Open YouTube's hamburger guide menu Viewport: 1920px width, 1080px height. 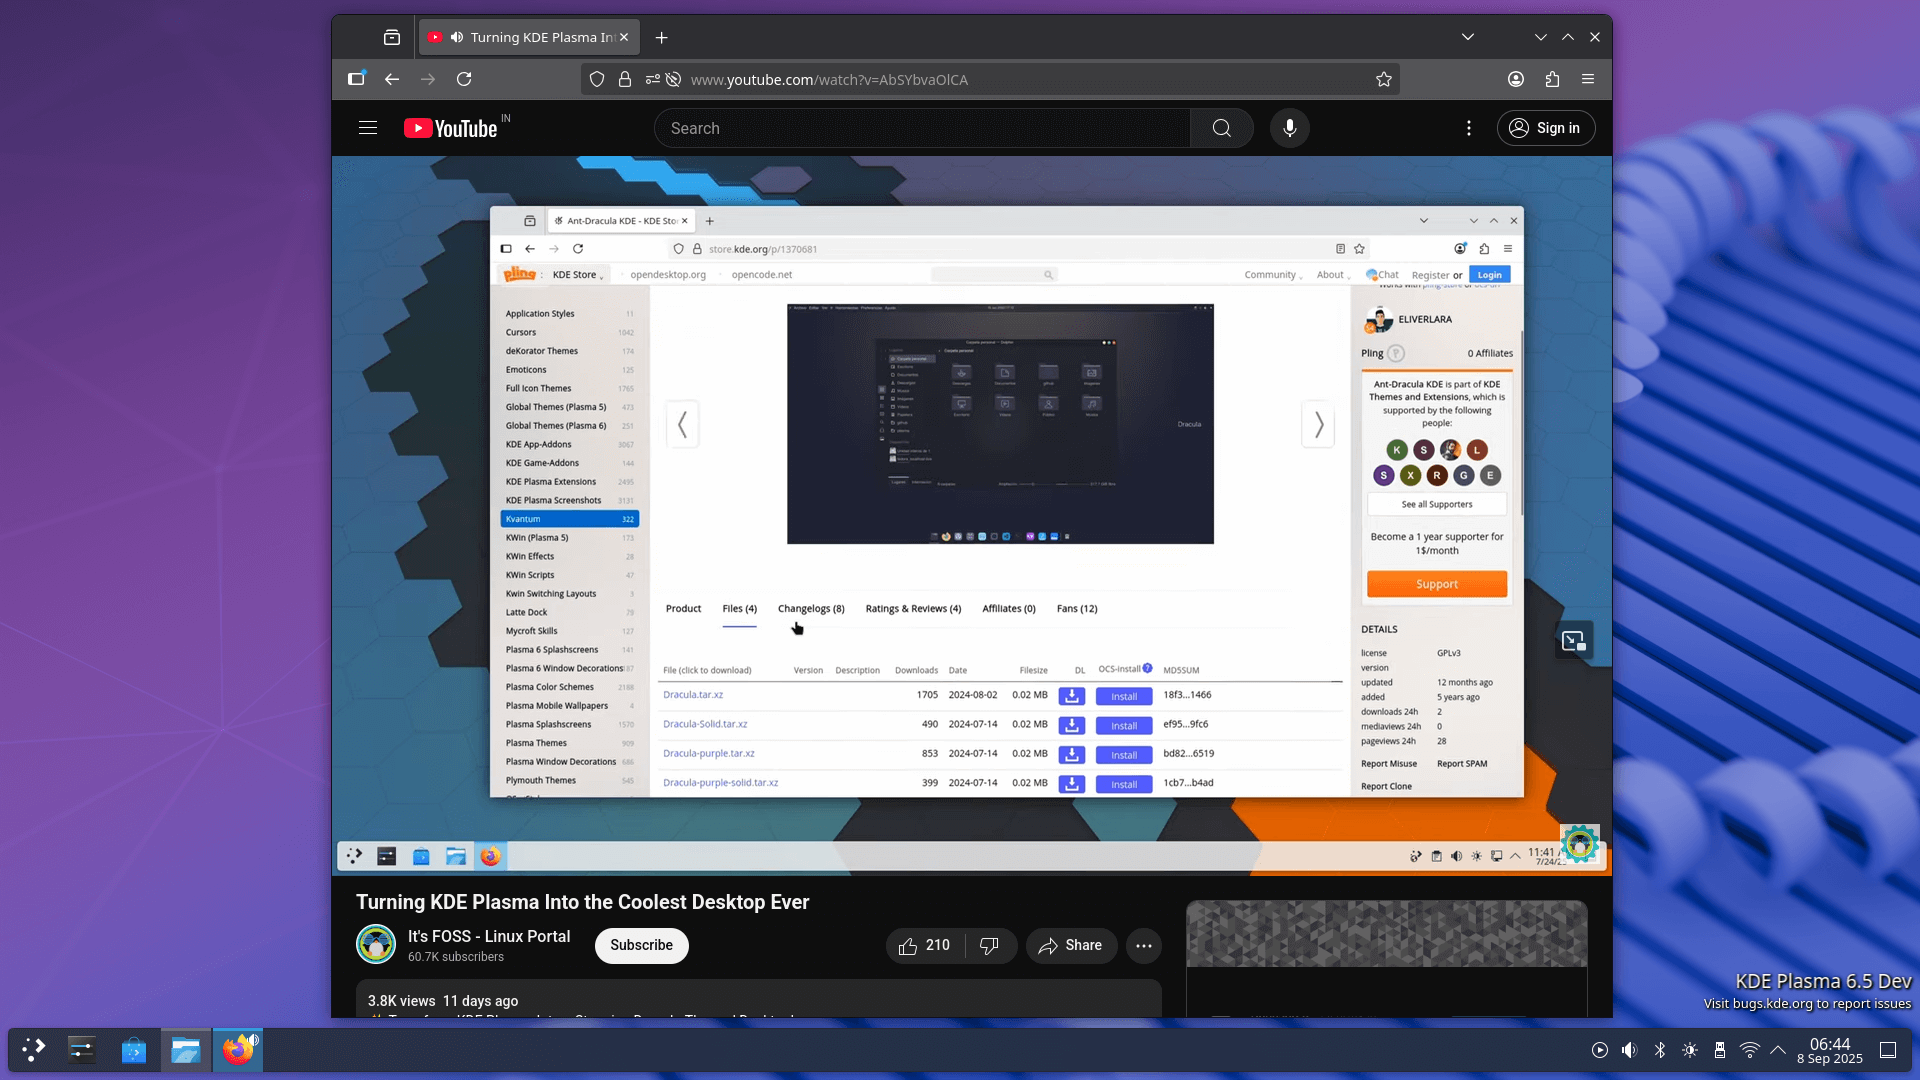pos(368,128)
